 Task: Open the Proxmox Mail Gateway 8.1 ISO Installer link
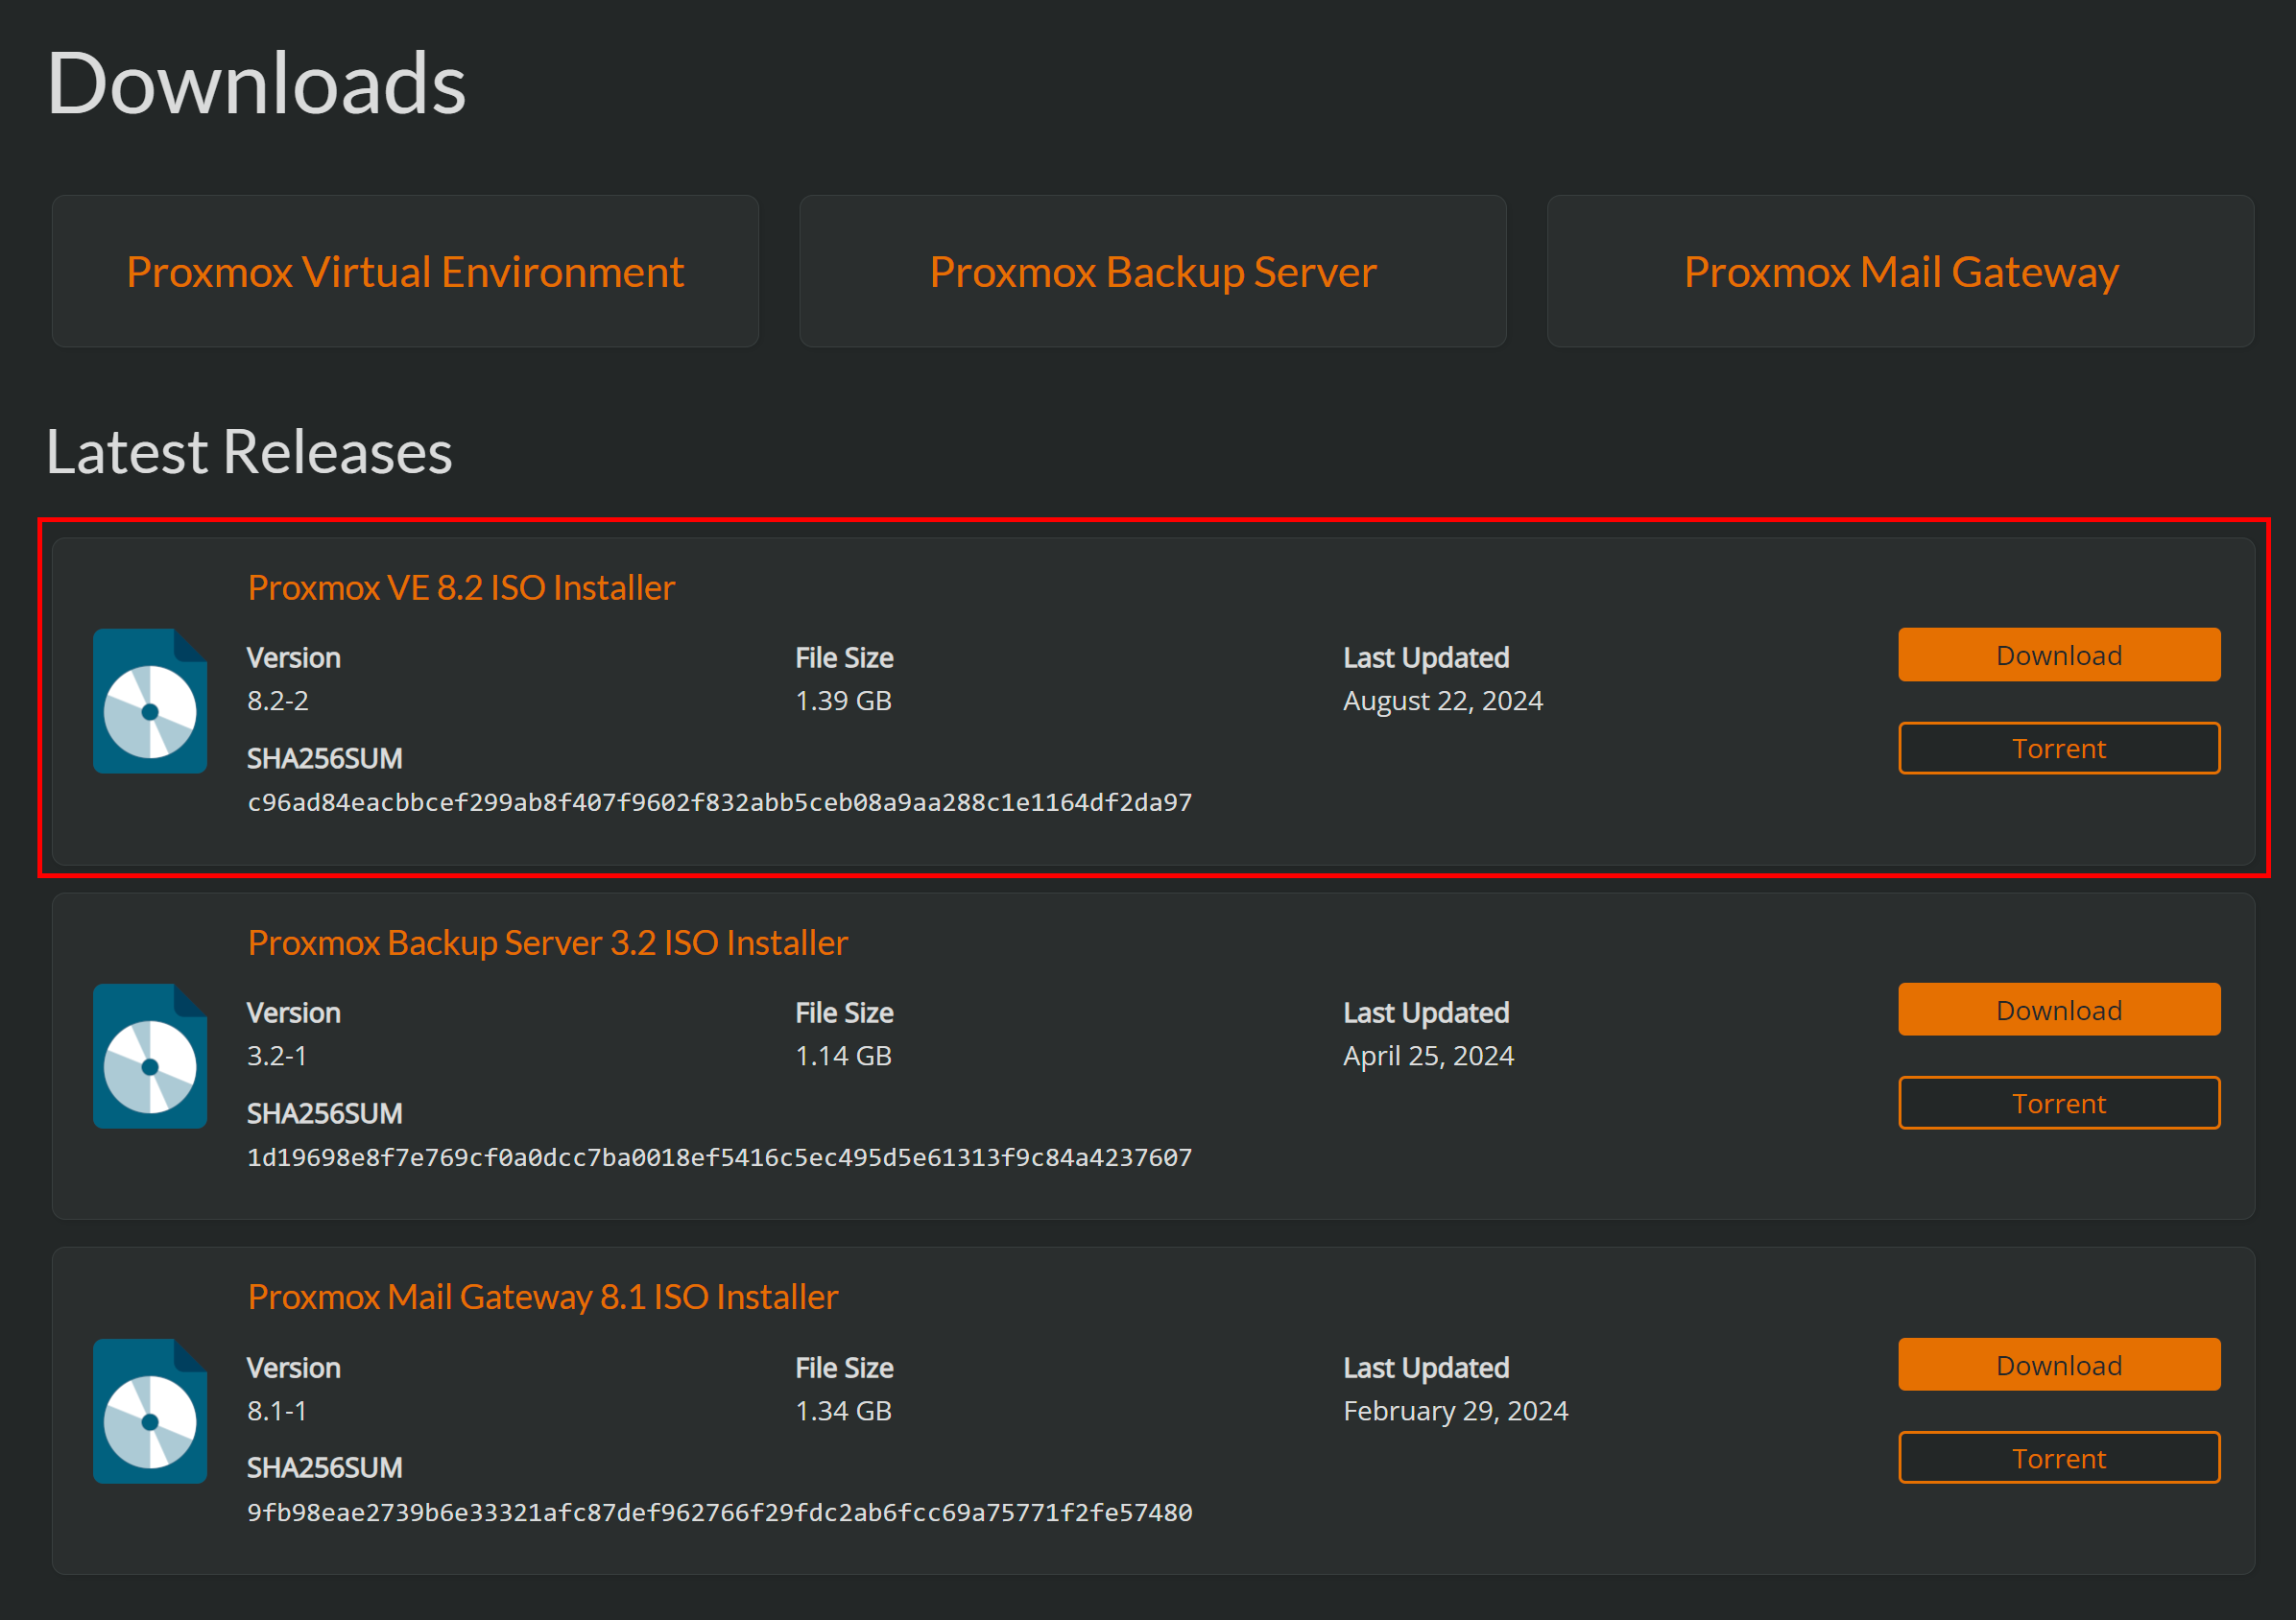[x=542, y=1297]
